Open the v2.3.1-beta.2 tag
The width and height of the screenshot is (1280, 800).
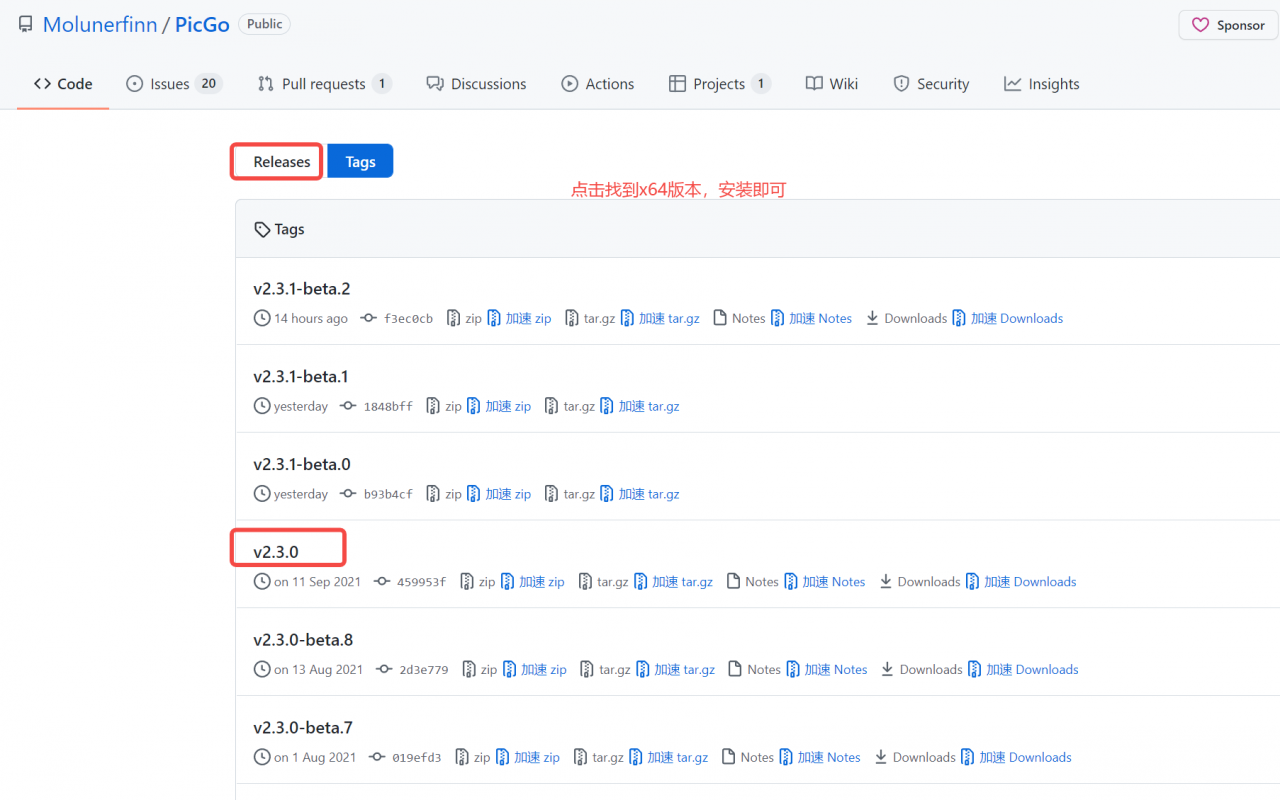click(x=302, y=289)
